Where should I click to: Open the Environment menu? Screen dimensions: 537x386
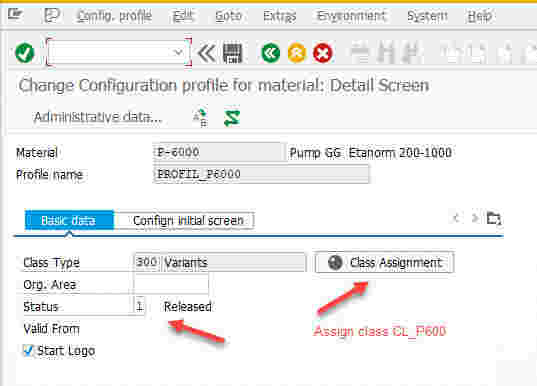pos(351,16)
